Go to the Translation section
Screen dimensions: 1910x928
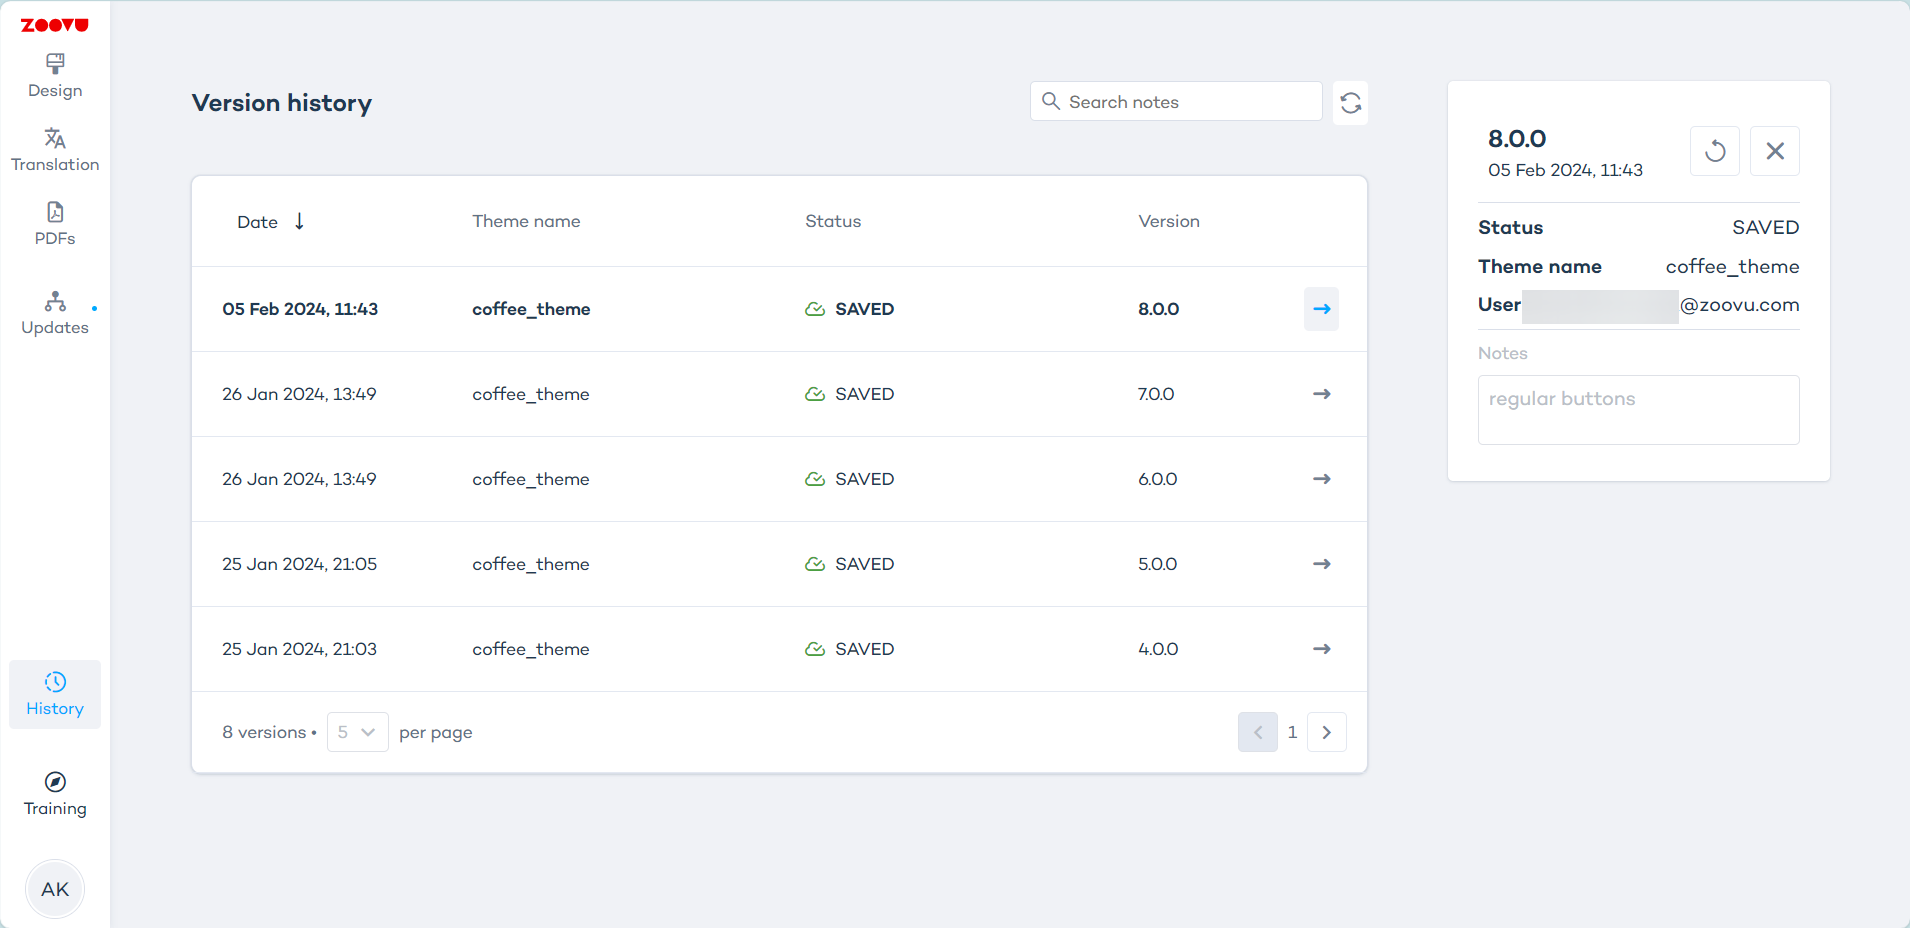tap(55, 150)
